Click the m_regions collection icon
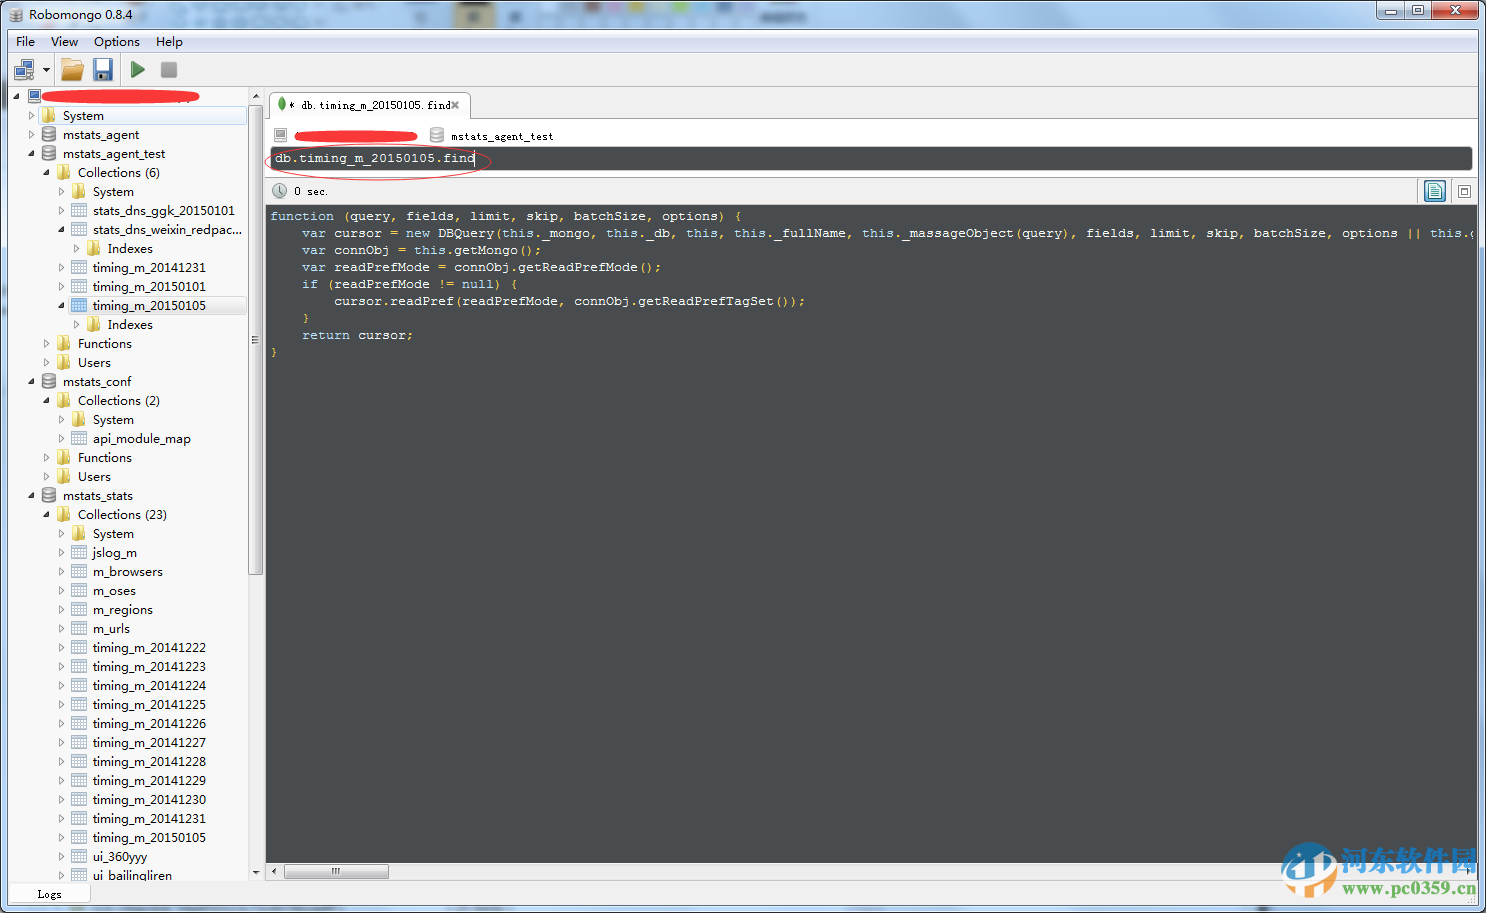 point(79,610)
